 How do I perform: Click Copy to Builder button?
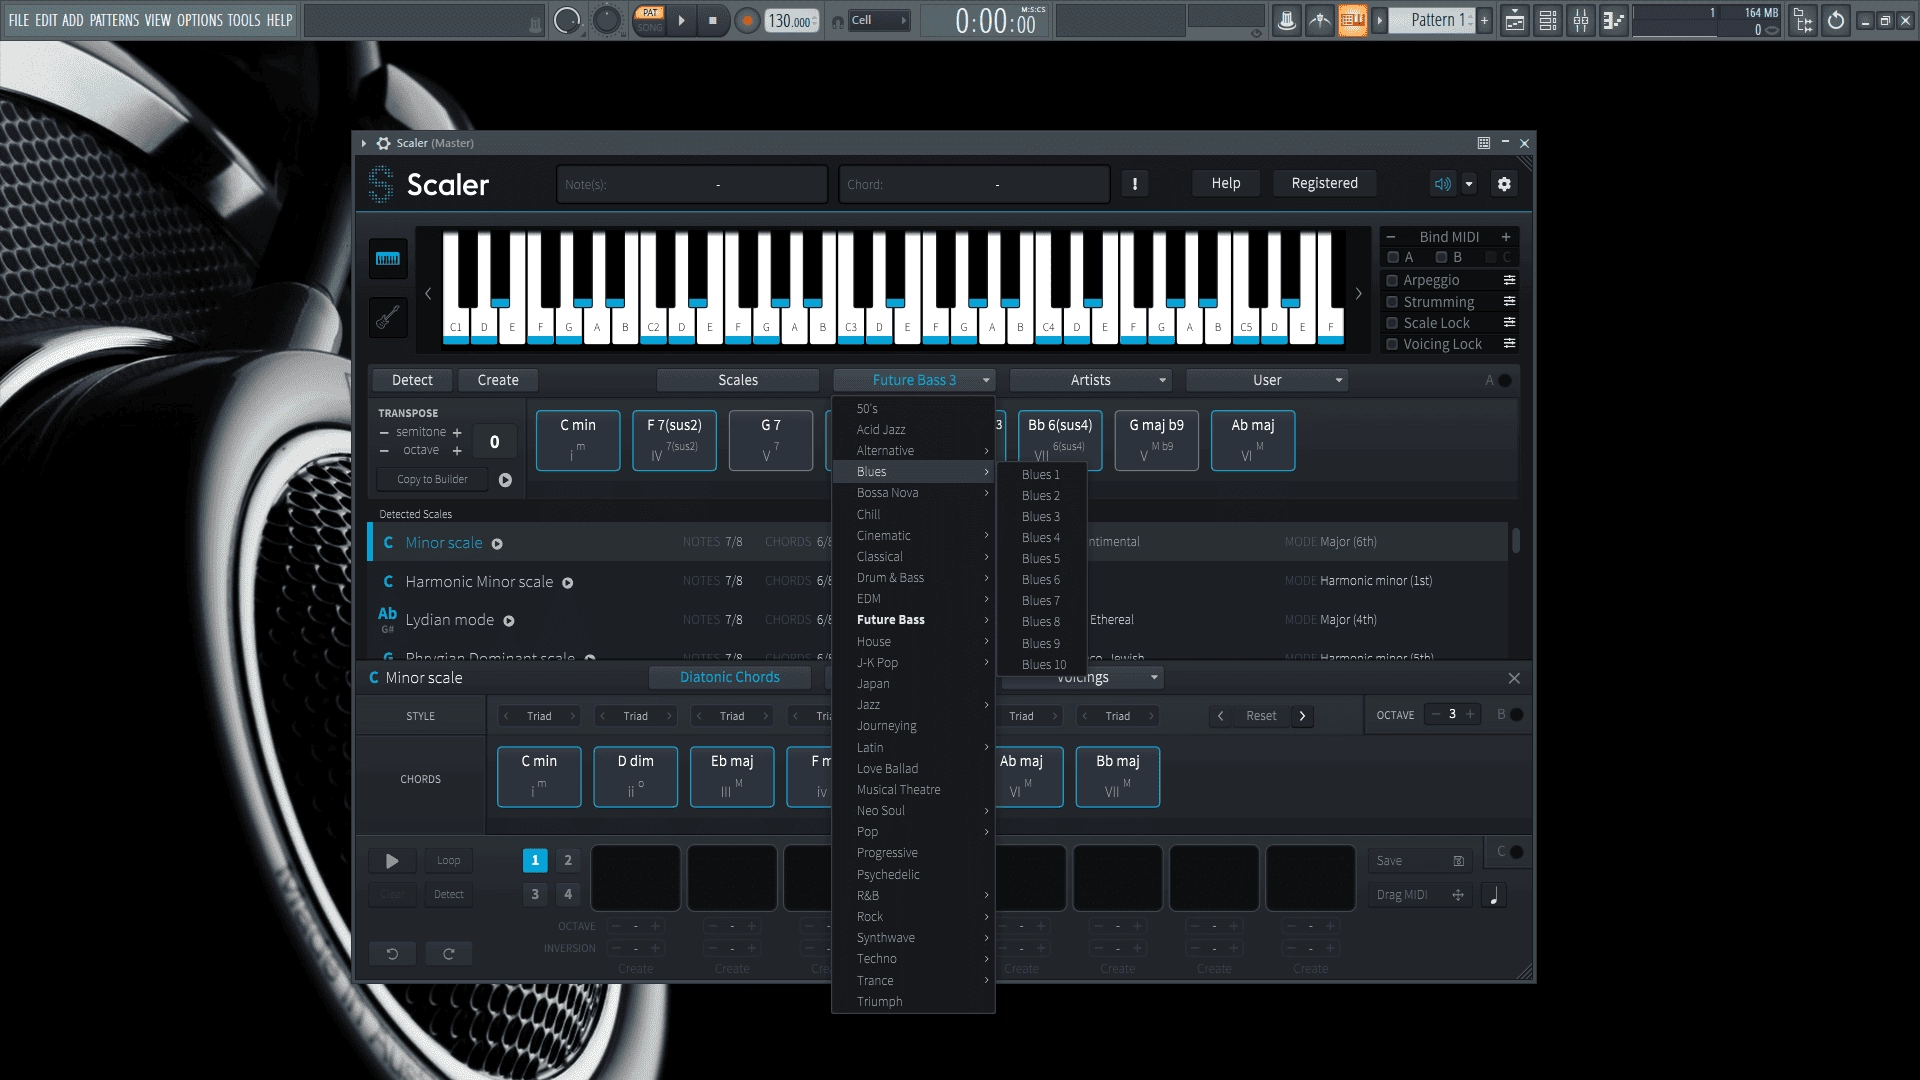point(432,480)
